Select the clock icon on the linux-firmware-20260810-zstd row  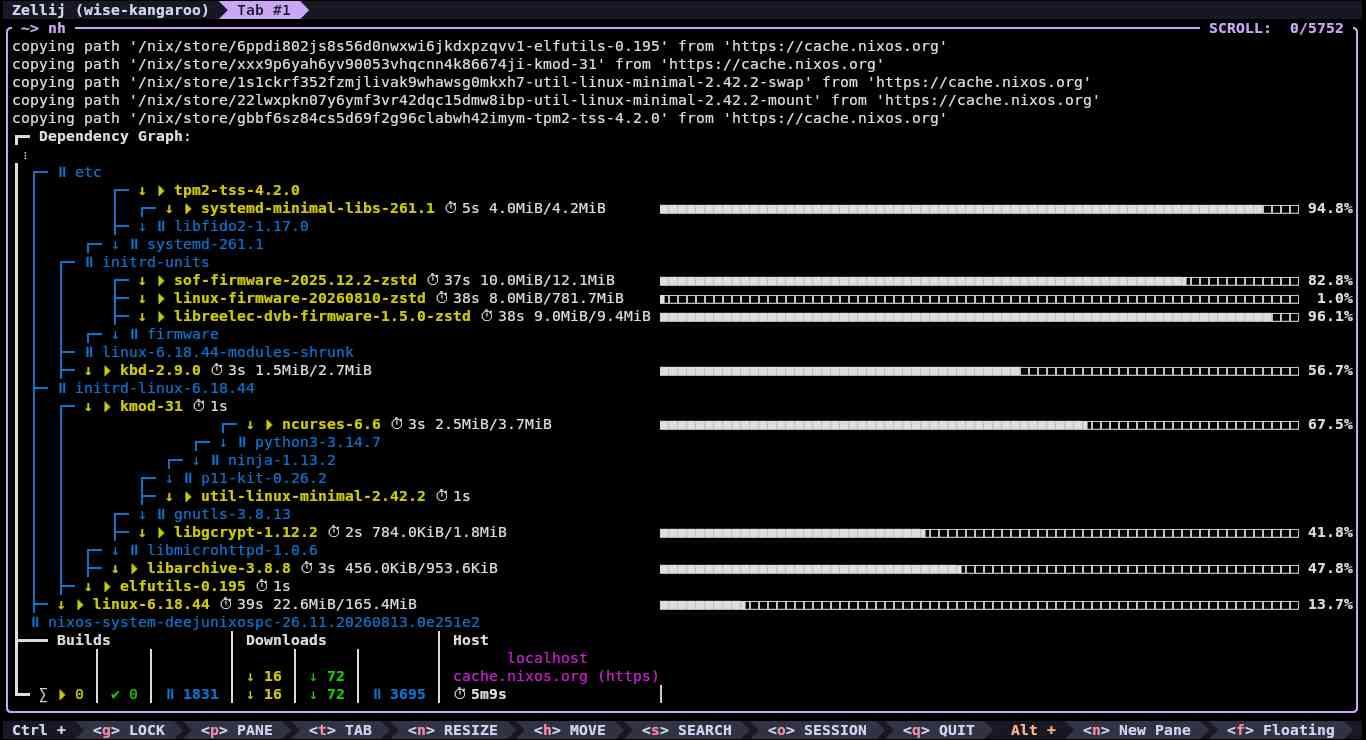coord(441,298)
